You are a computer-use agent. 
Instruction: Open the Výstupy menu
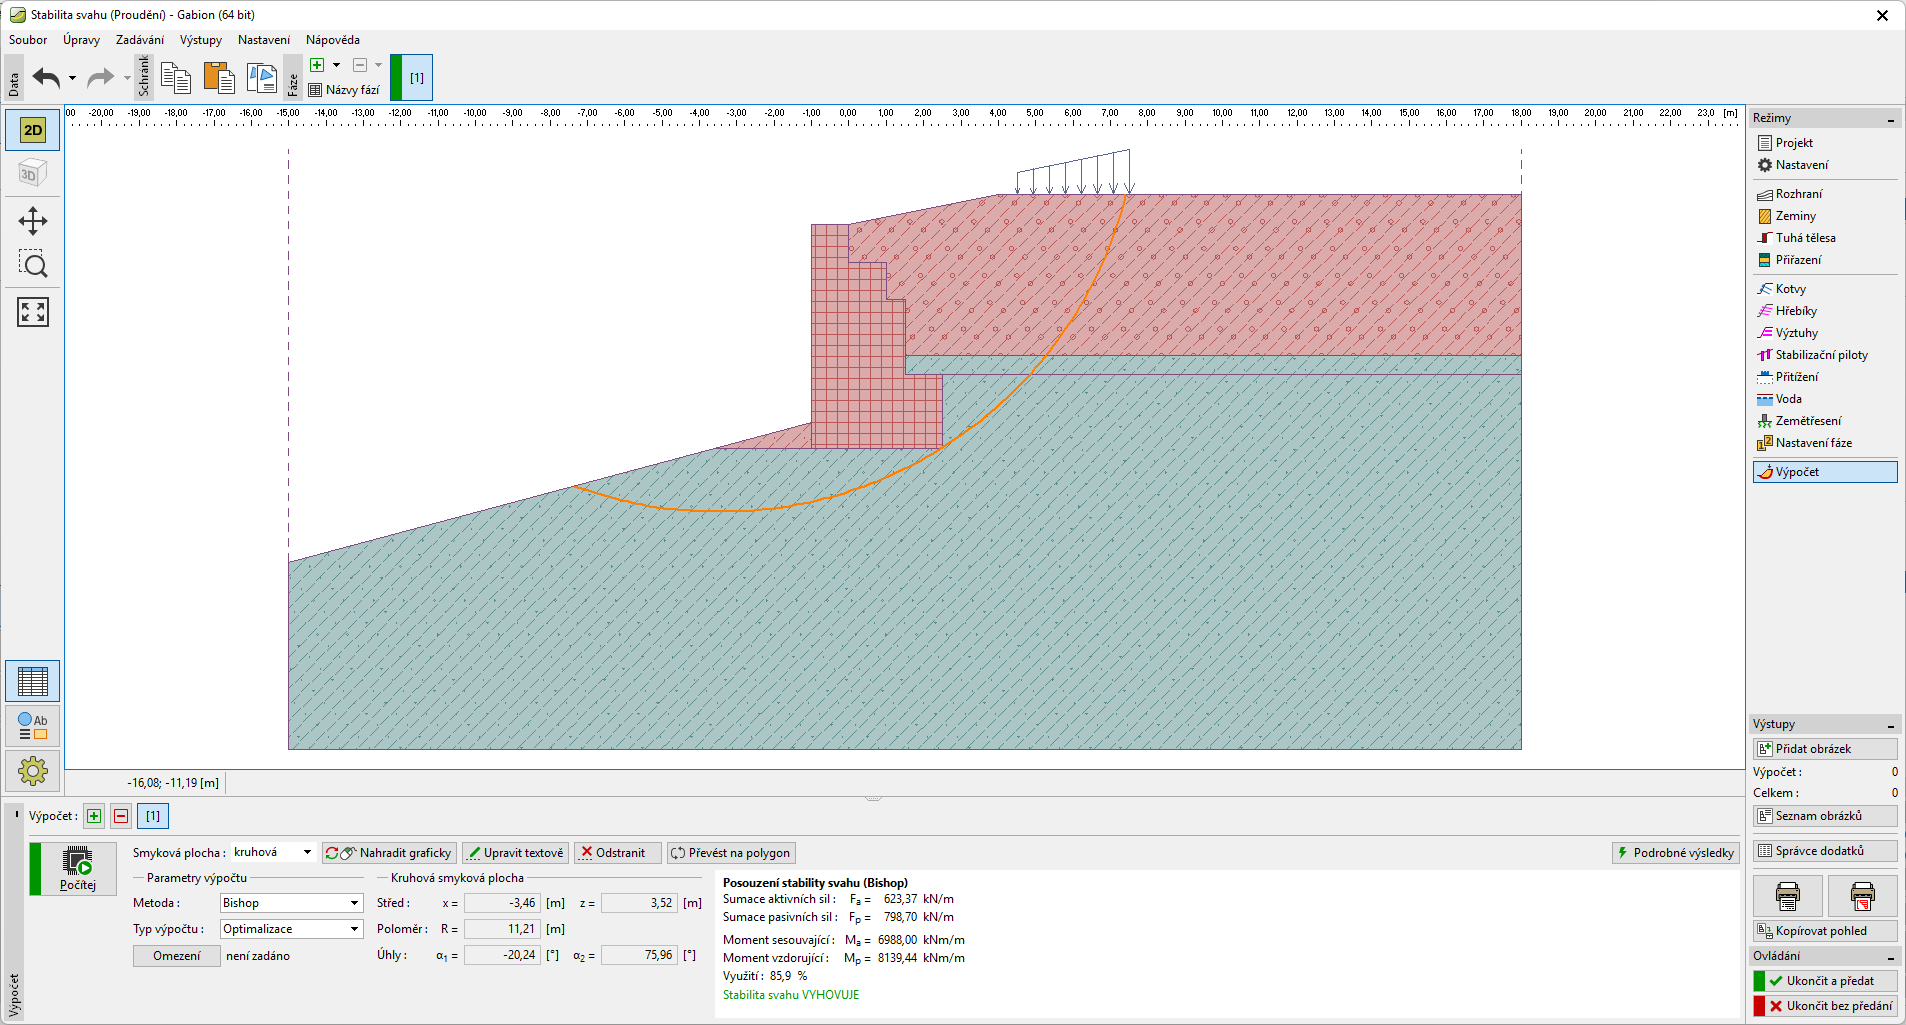[200, 40]
